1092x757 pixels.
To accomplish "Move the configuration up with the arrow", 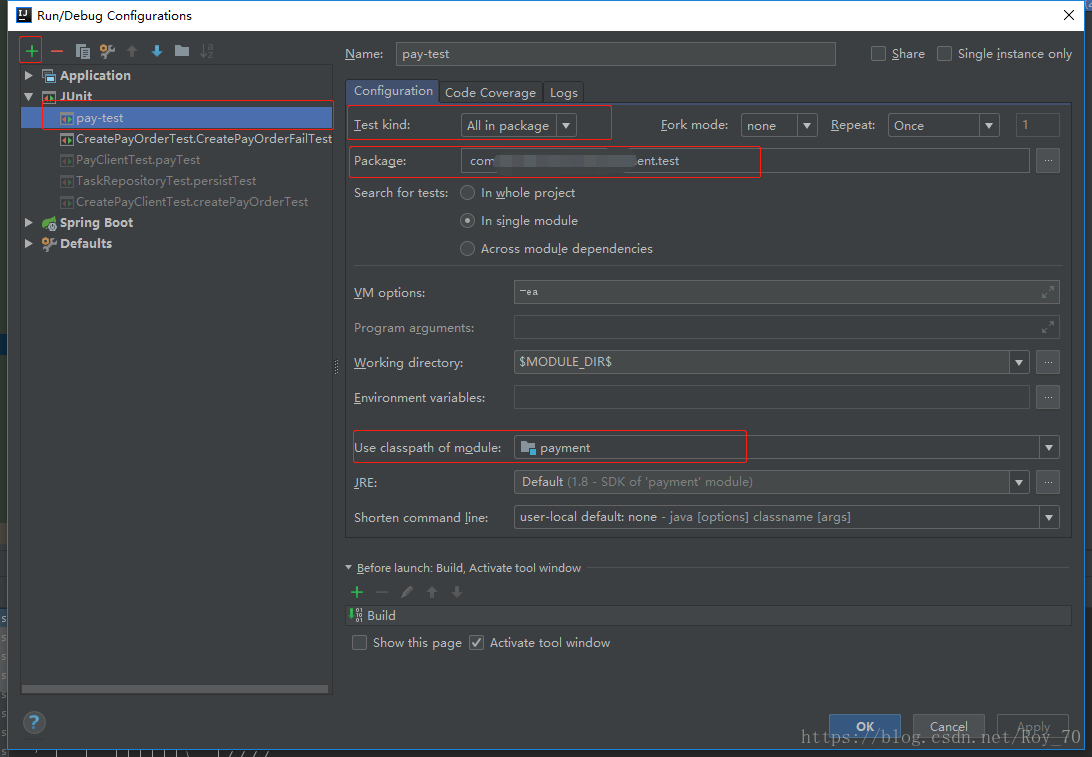I will pyautogui.click(x=132, y=51).
